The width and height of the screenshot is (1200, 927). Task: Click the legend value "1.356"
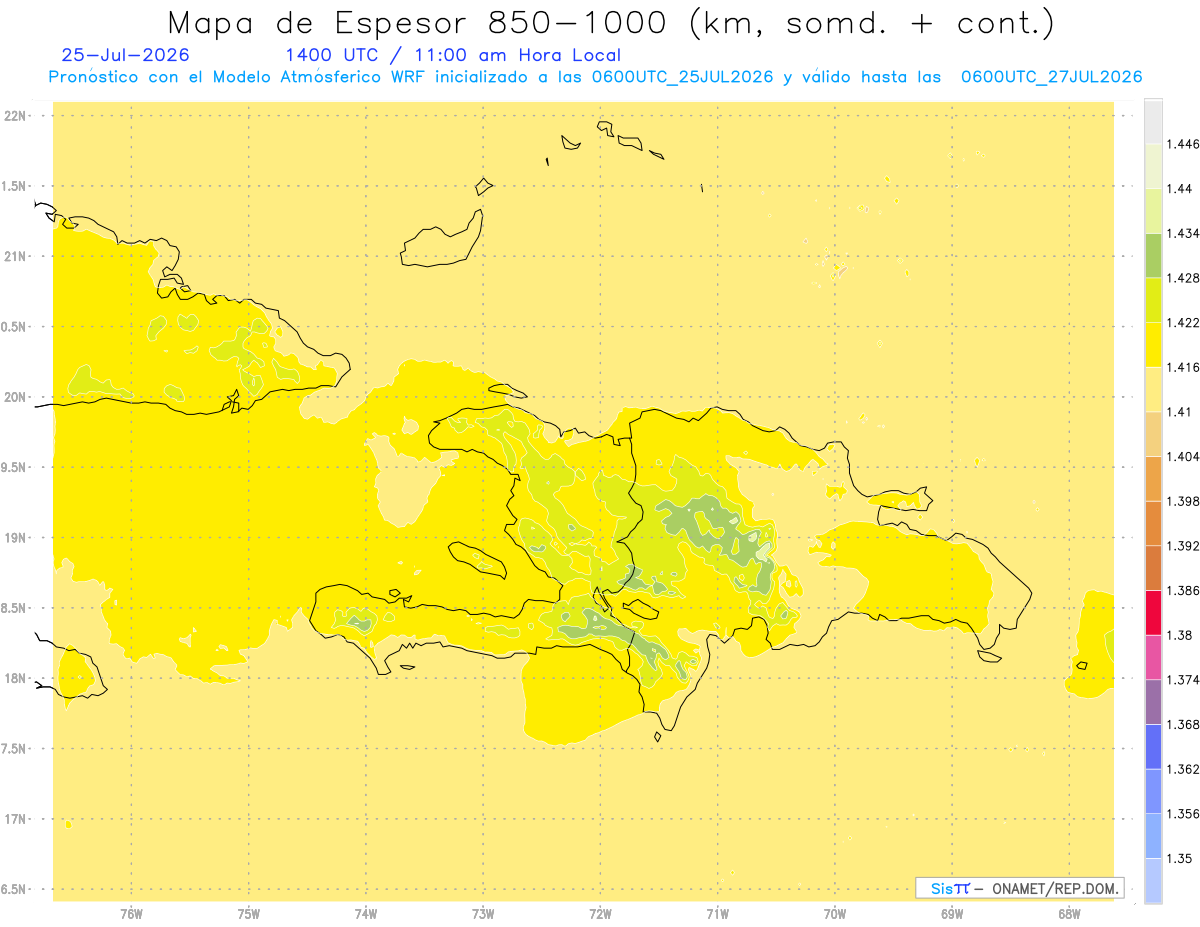tap(1182, 814)
